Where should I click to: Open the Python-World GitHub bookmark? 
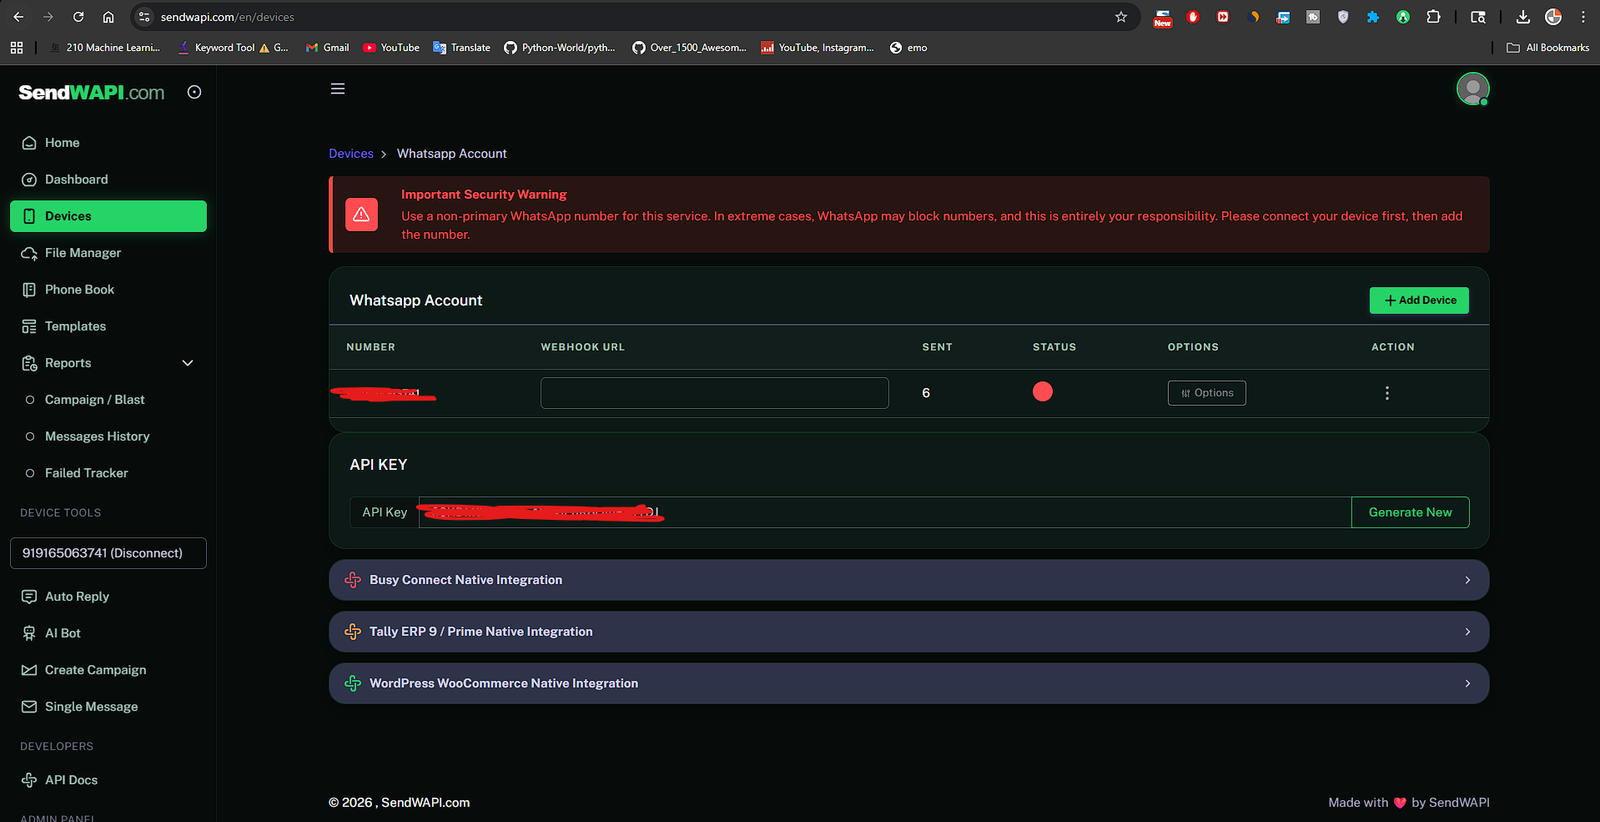point(559,47)
